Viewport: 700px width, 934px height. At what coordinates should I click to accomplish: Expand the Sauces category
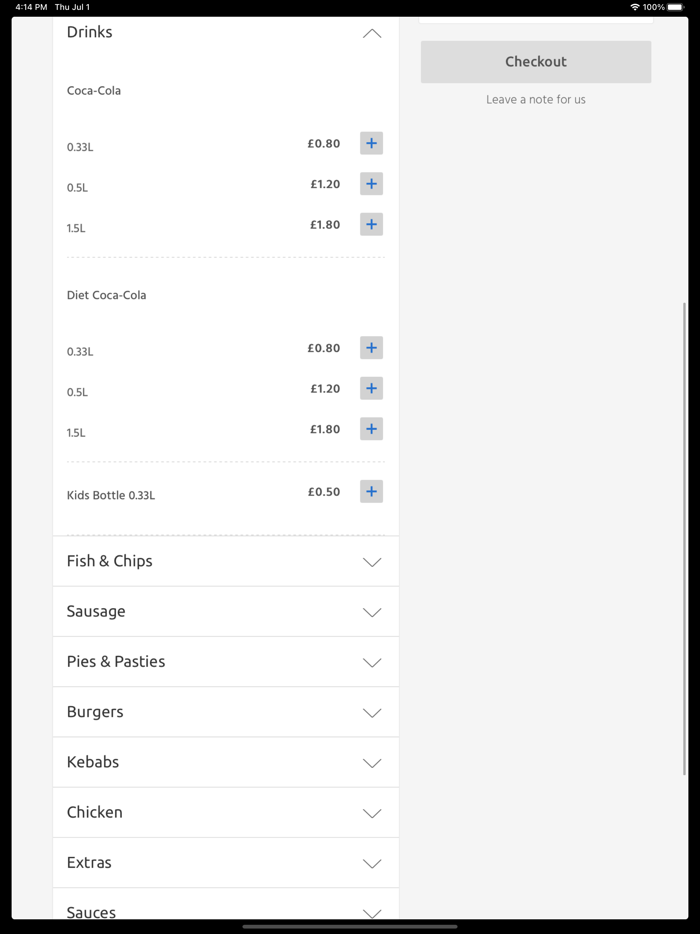372,912
